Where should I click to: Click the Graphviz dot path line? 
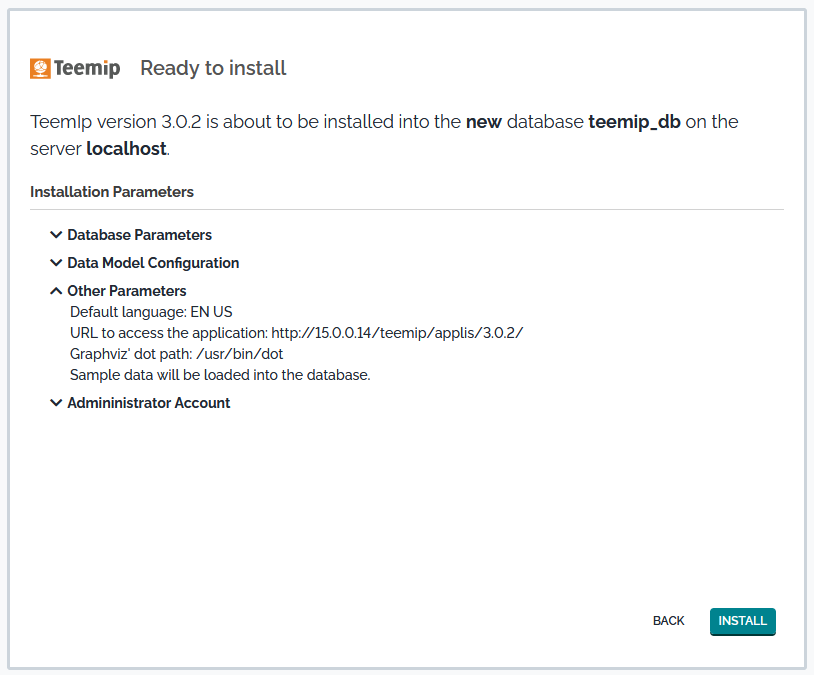177,354
